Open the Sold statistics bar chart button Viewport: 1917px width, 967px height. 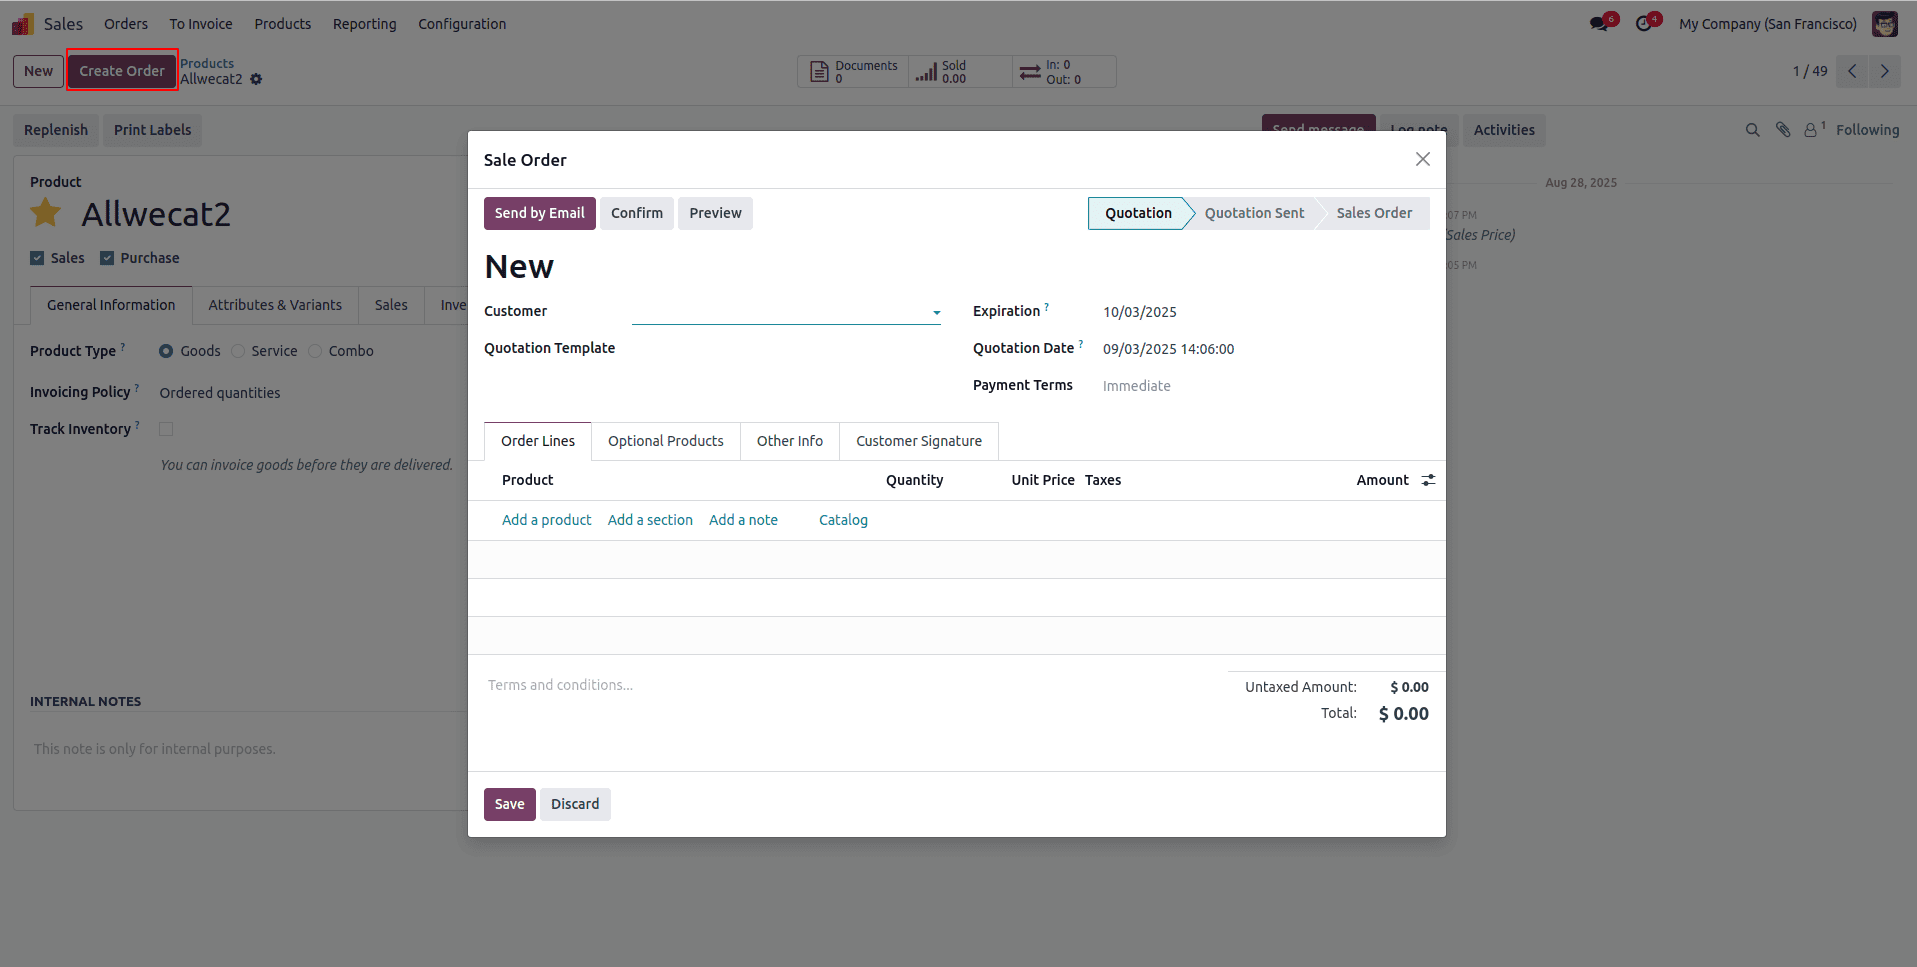[960, 72]
